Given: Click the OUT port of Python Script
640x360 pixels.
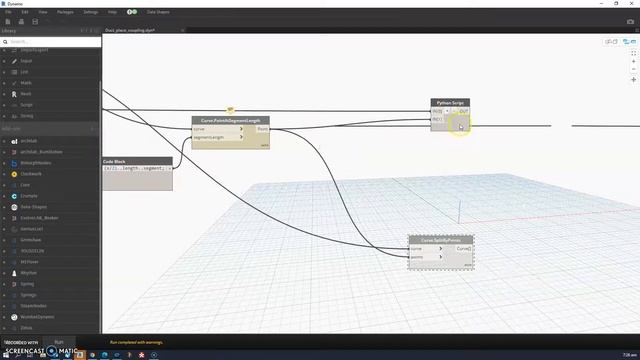Looking at the screenshot, I should [464, 111].
